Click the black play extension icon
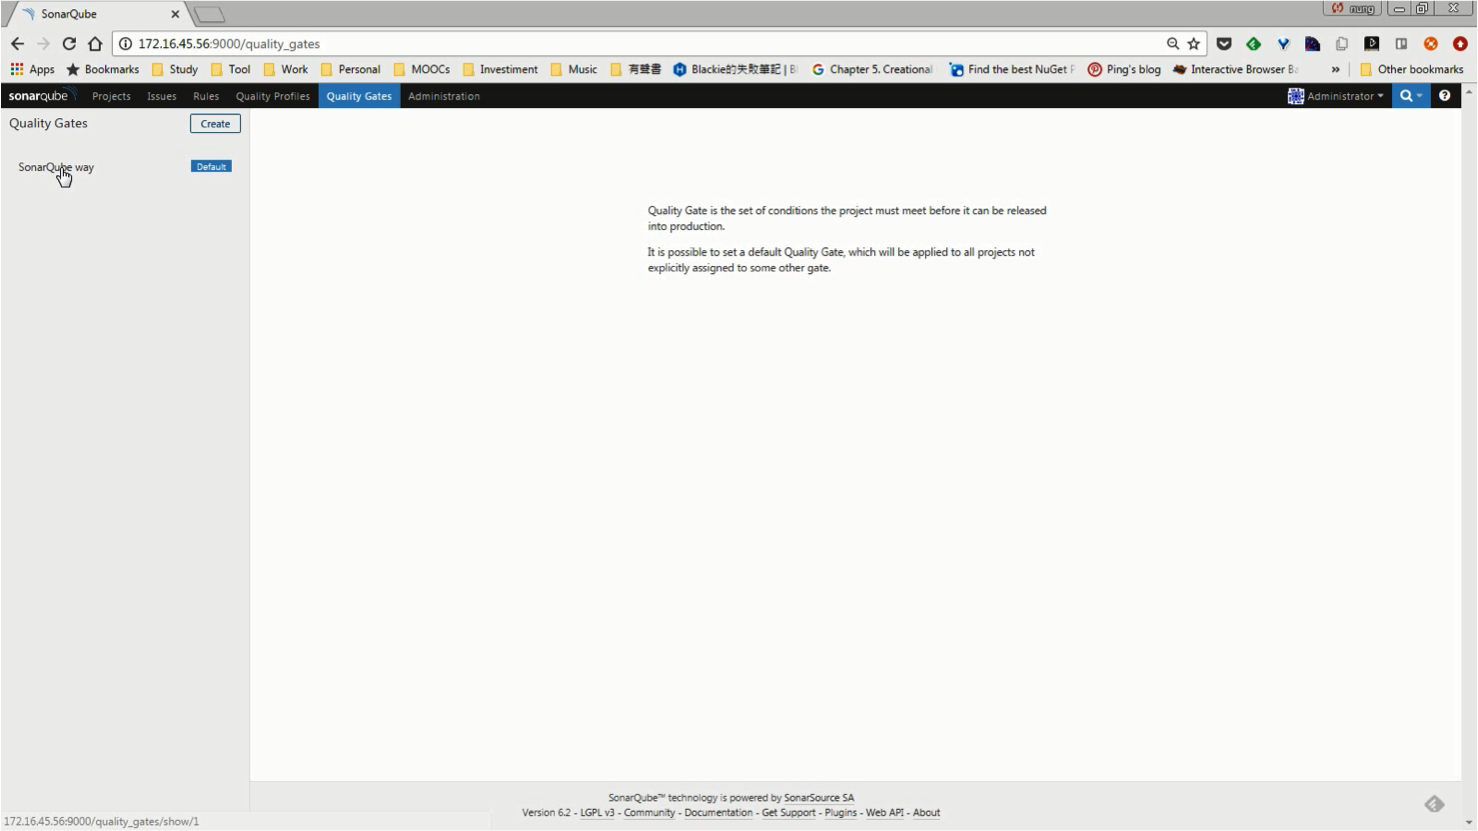 click(x=1372, y=44)
